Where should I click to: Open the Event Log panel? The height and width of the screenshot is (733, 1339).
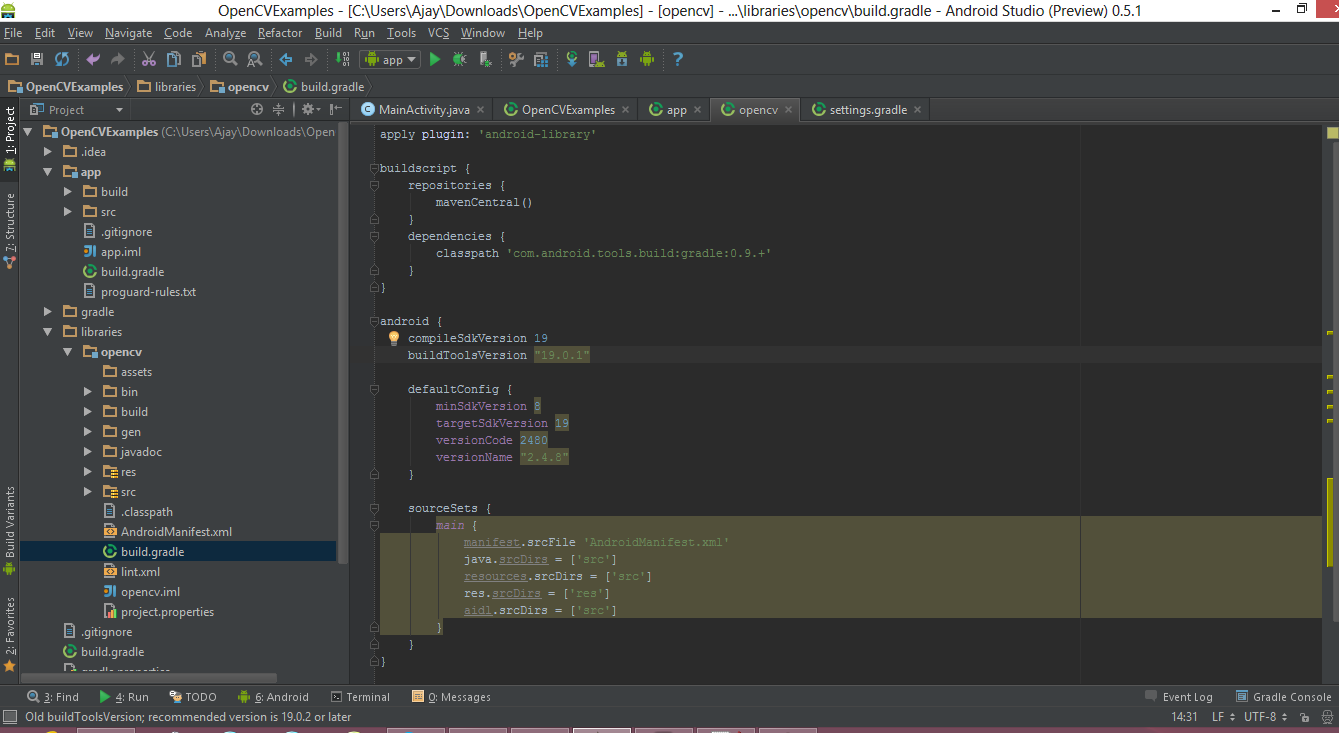click(1179, 697)
